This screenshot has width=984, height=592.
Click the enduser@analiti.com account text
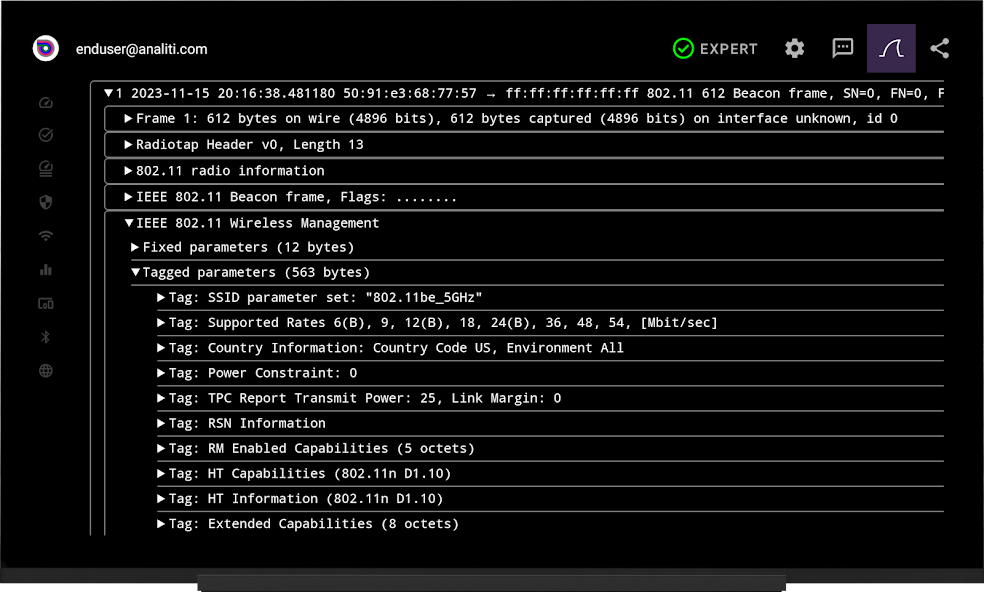pyautogui.click(x=141, y=49)
